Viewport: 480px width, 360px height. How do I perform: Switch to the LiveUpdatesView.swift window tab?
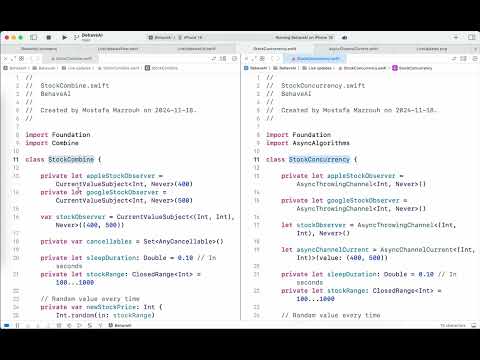click(x=118, y=49)
